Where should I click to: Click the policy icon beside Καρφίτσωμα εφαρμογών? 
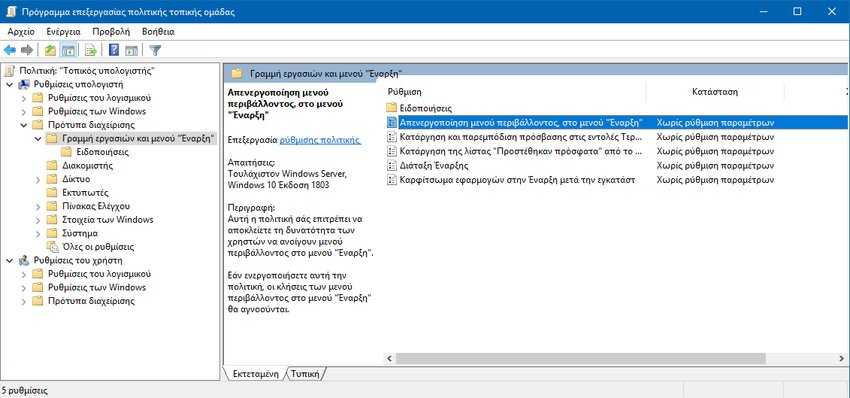(391, 179)
